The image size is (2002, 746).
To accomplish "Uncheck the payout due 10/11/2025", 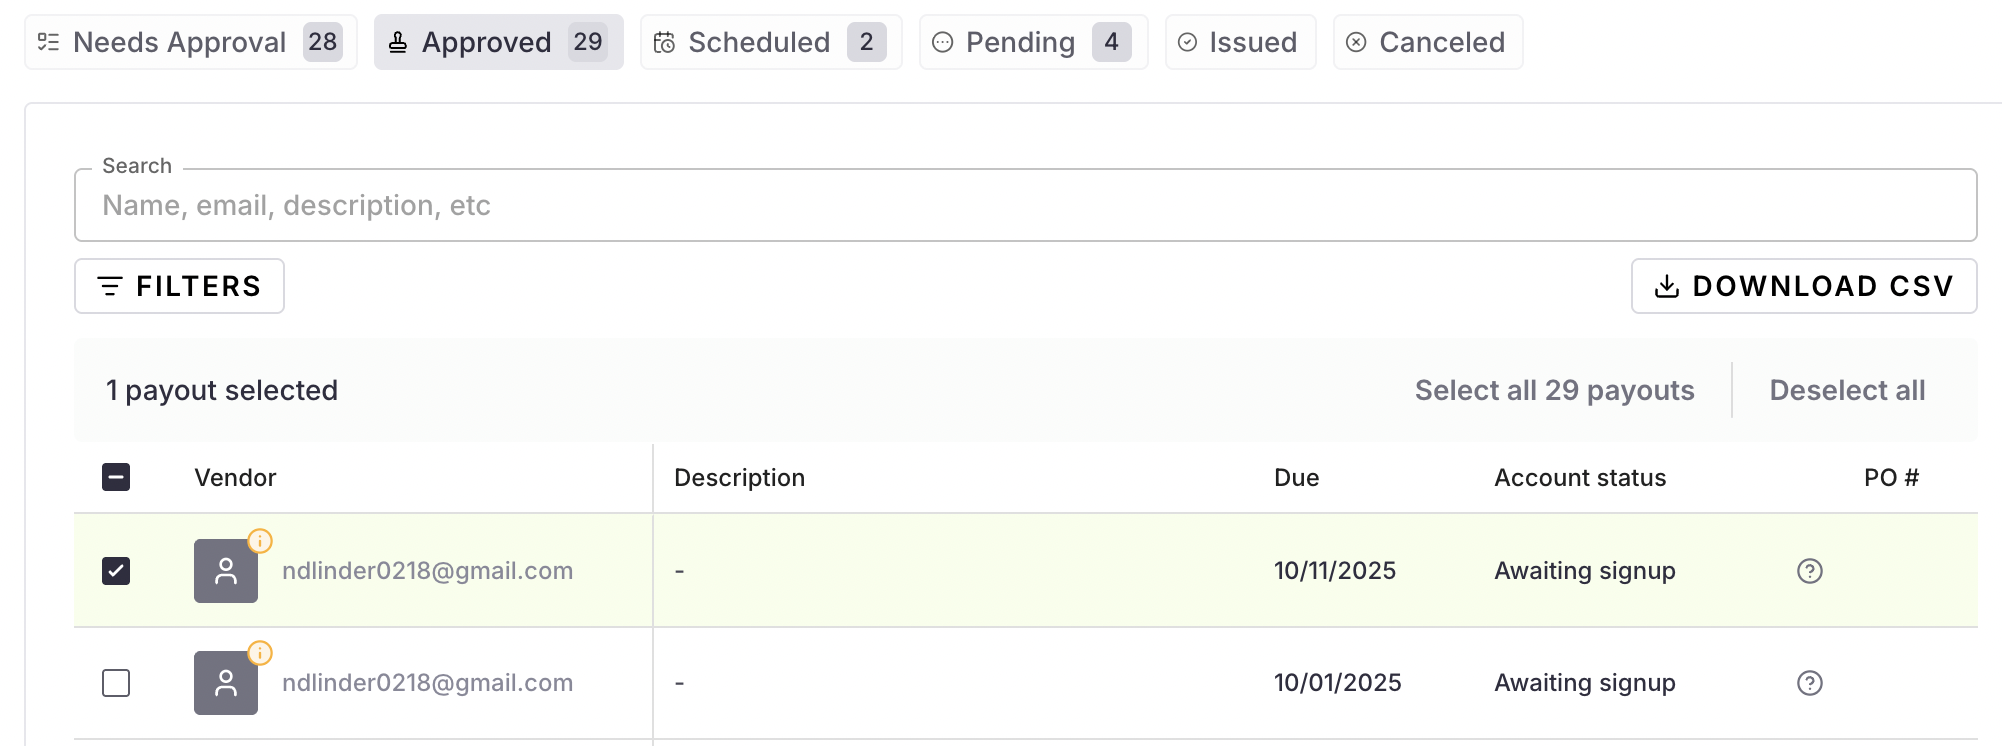I will pos(116,571).
